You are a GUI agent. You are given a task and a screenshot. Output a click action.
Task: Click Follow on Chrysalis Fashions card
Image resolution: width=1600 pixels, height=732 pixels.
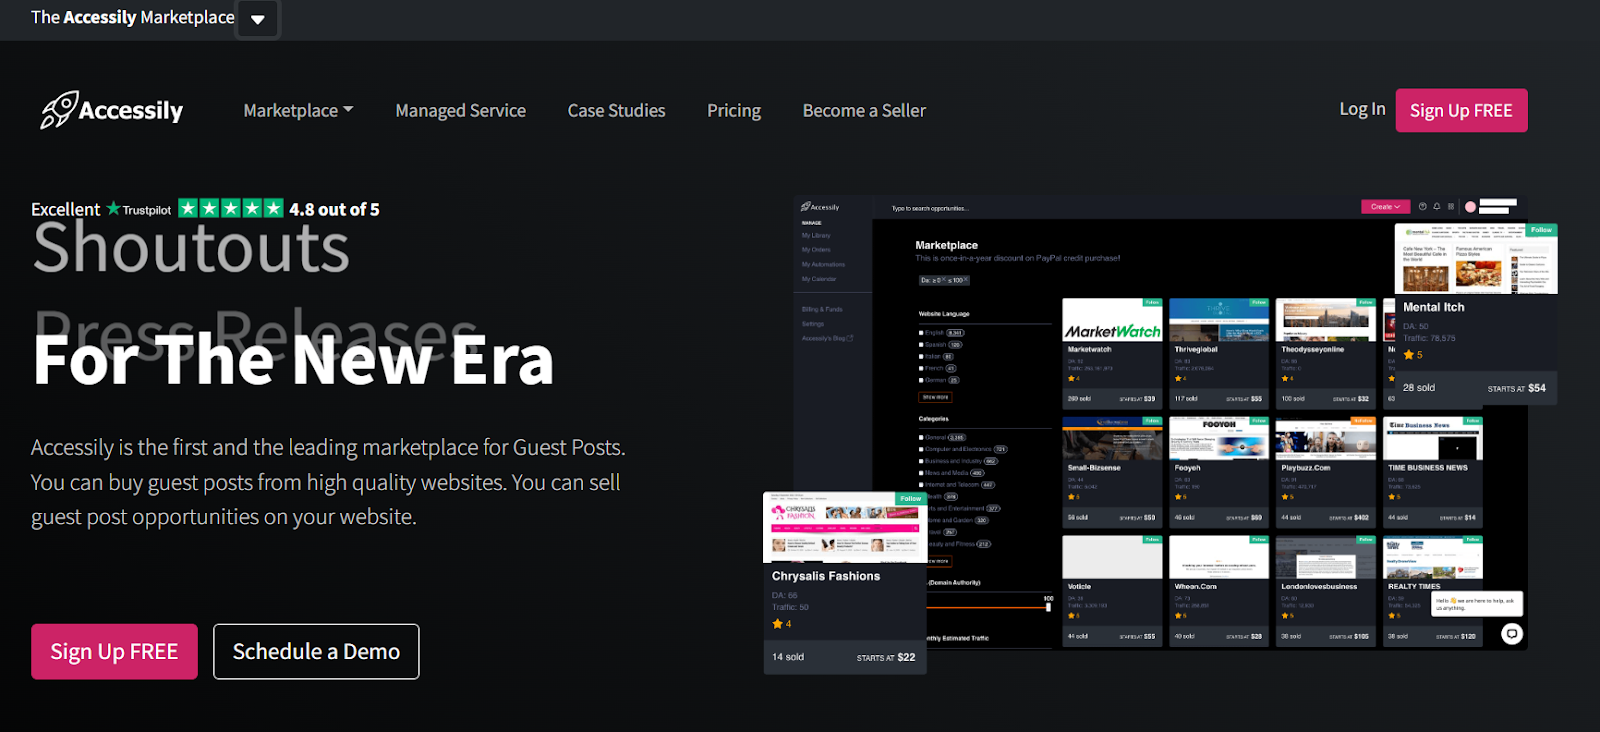[x=911, y=498]
